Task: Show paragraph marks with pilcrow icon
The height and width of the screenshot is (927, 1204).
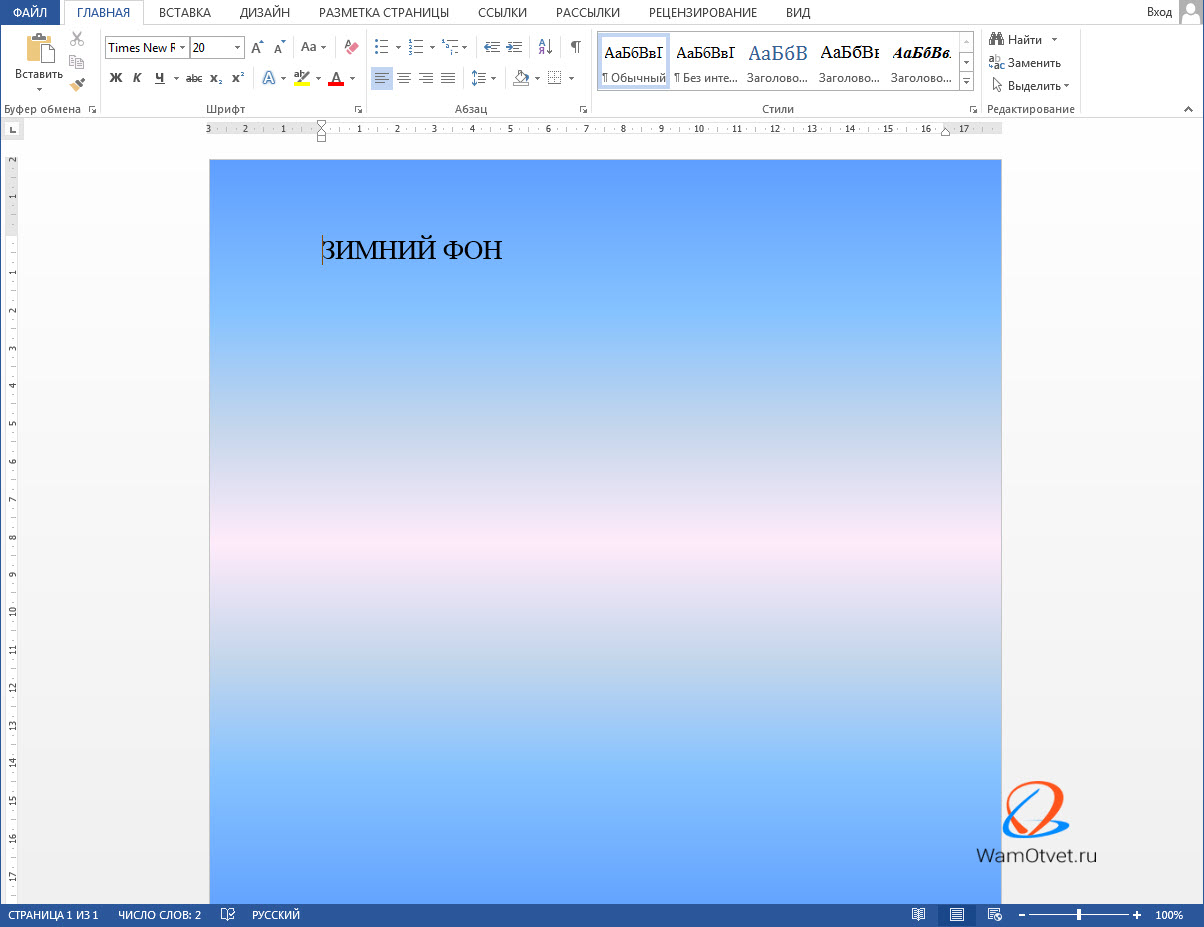Action: coord(575,47)
